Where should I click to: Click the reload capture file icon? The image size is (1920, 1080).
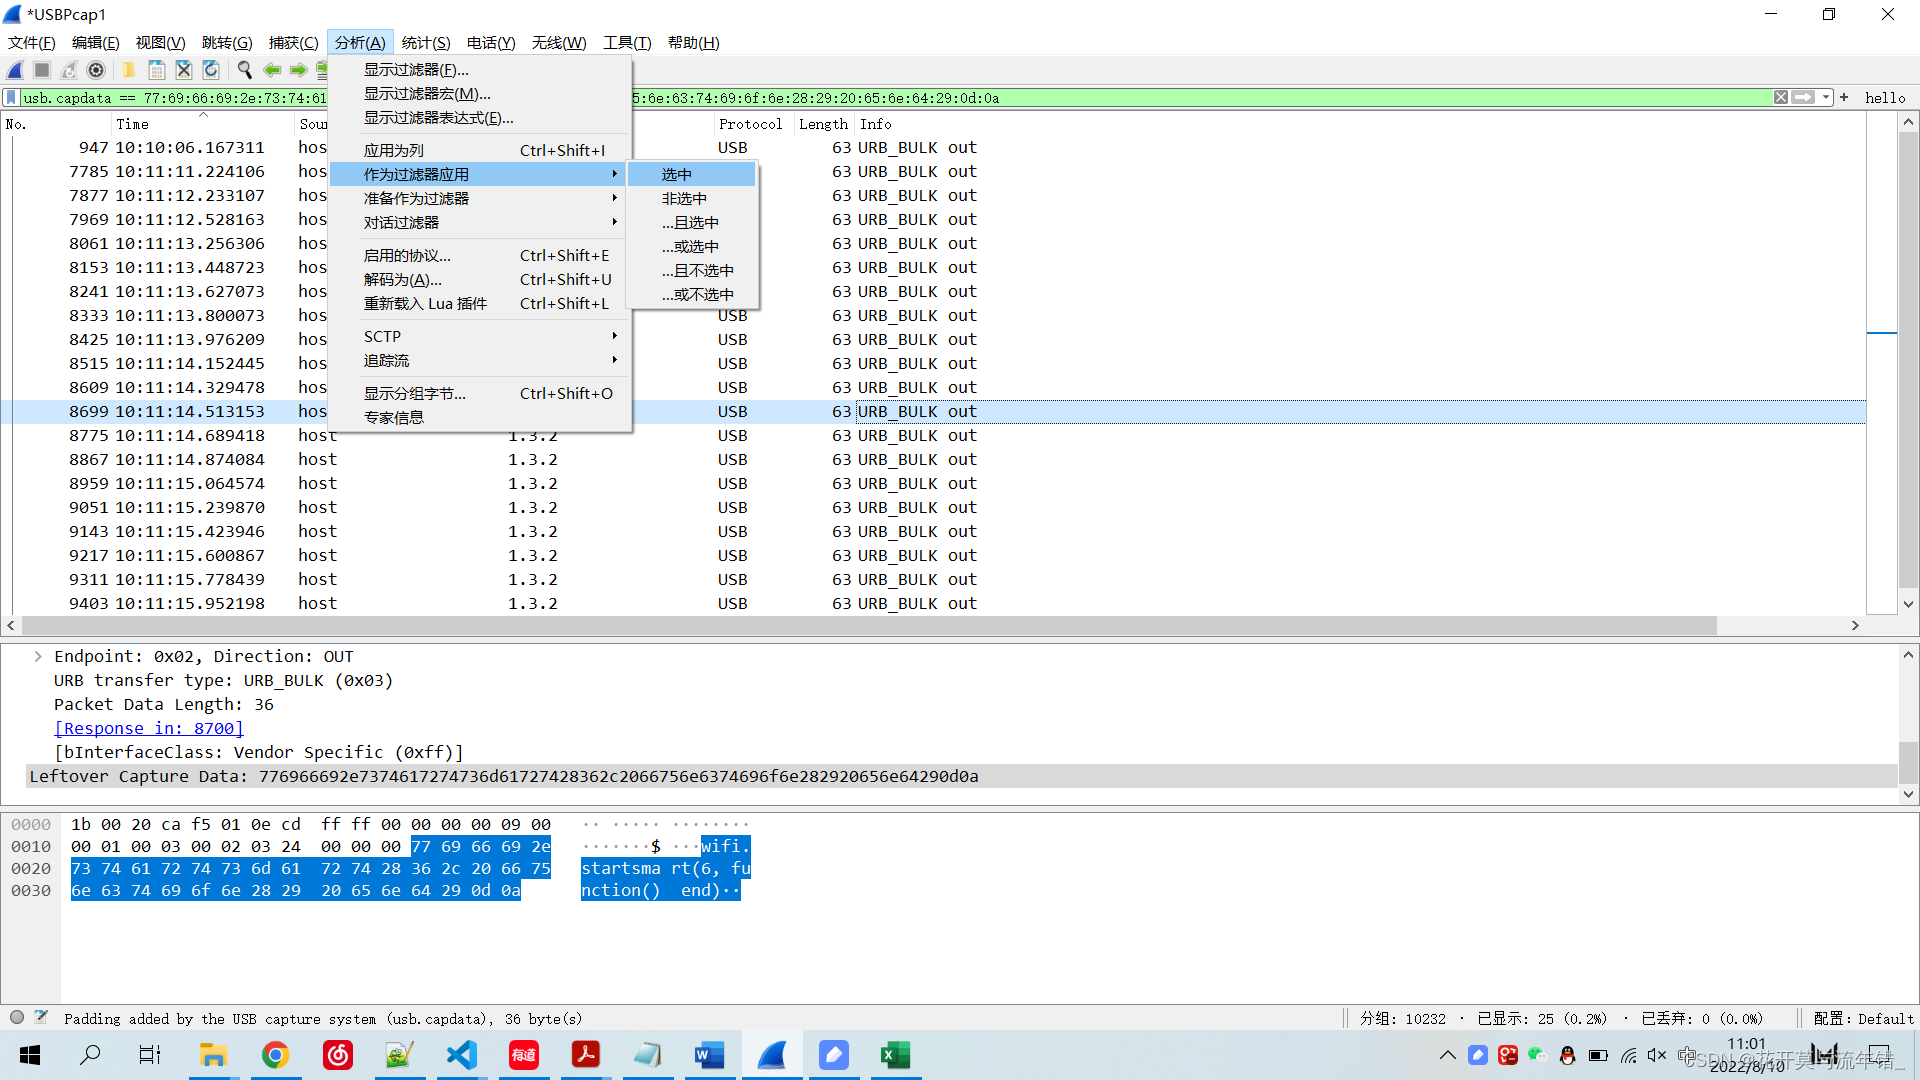(x=211, y=70)
